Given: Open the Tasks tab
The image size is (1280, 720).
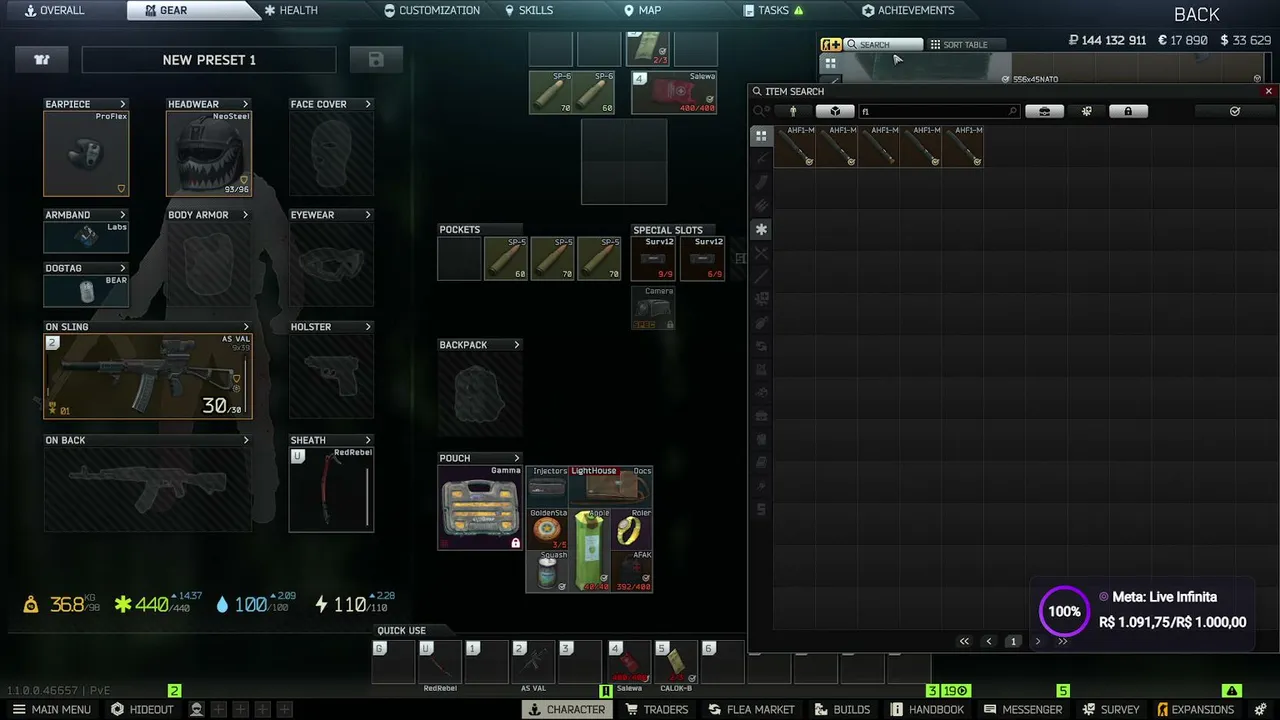Looking at the screenshot, I should point(774,10).
